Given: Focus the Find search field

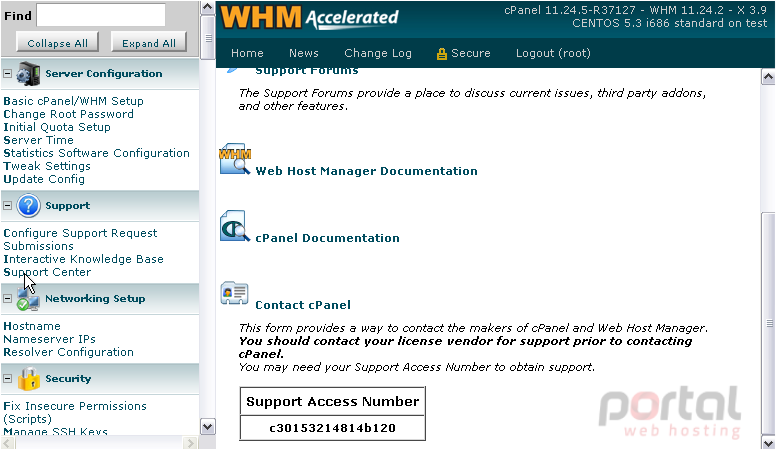Looking at the screenshot, I should pyautogui.click(x=101, y=15).
